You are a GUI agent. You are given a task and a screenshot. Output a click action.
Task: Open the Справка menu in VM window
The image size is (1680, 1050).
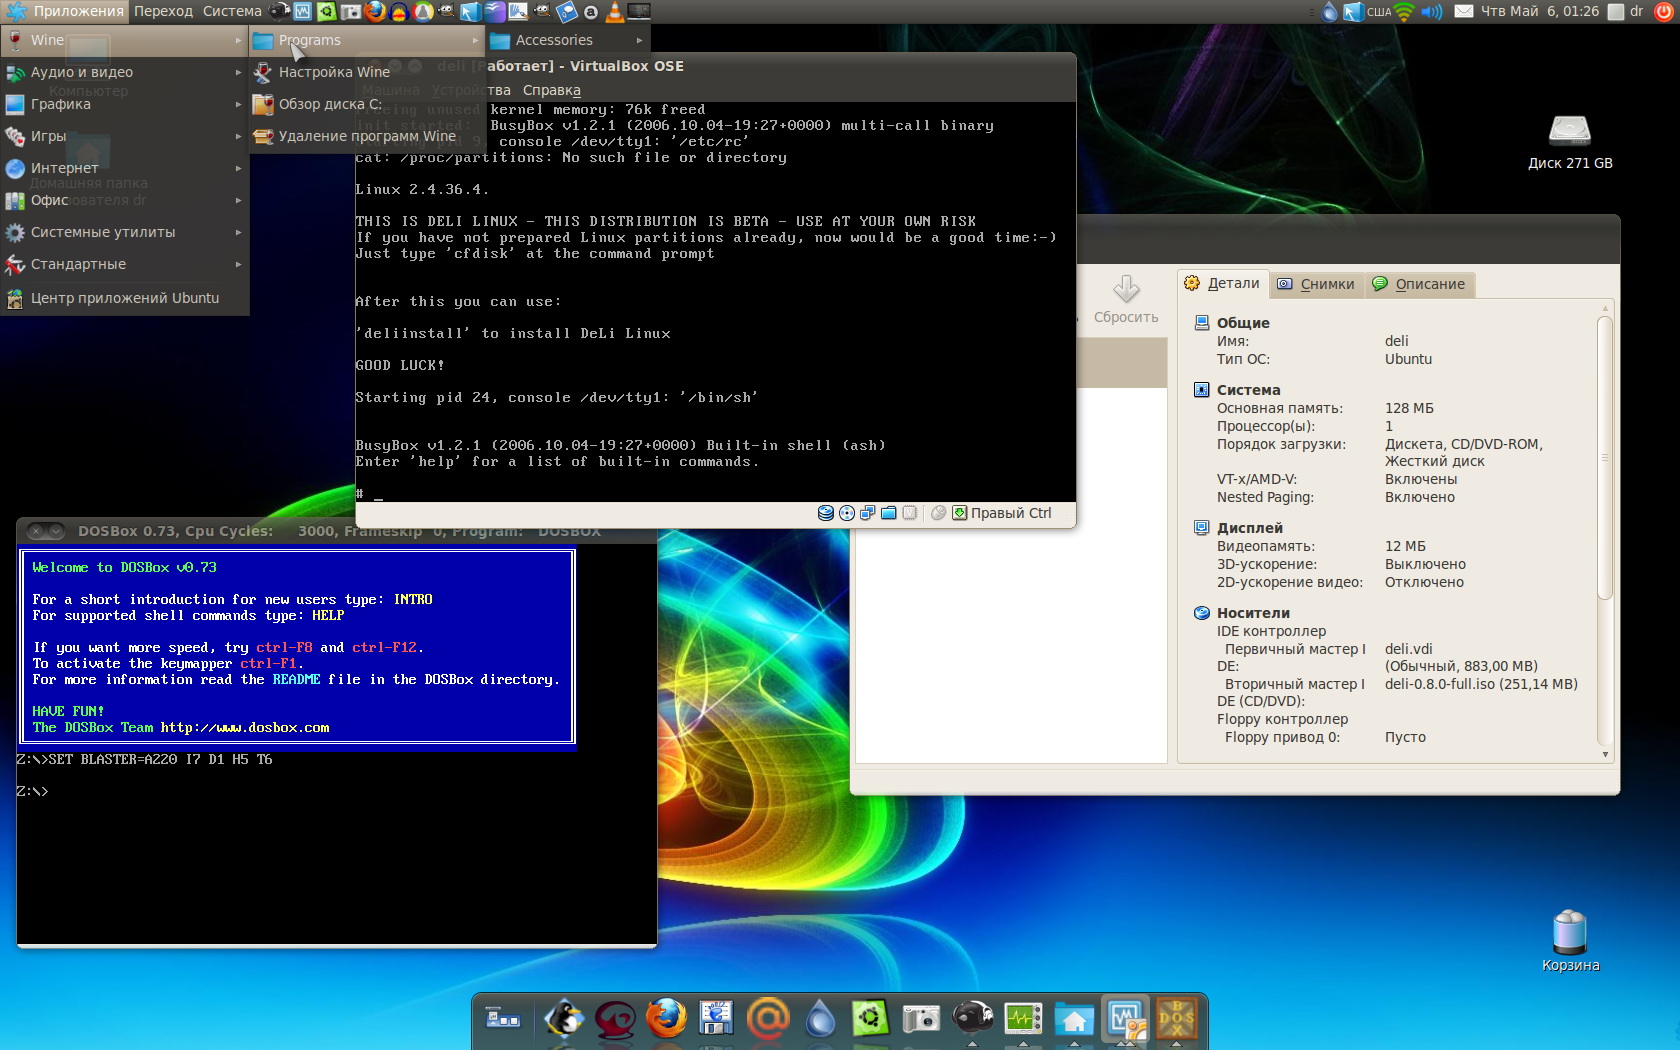(552, 90)
